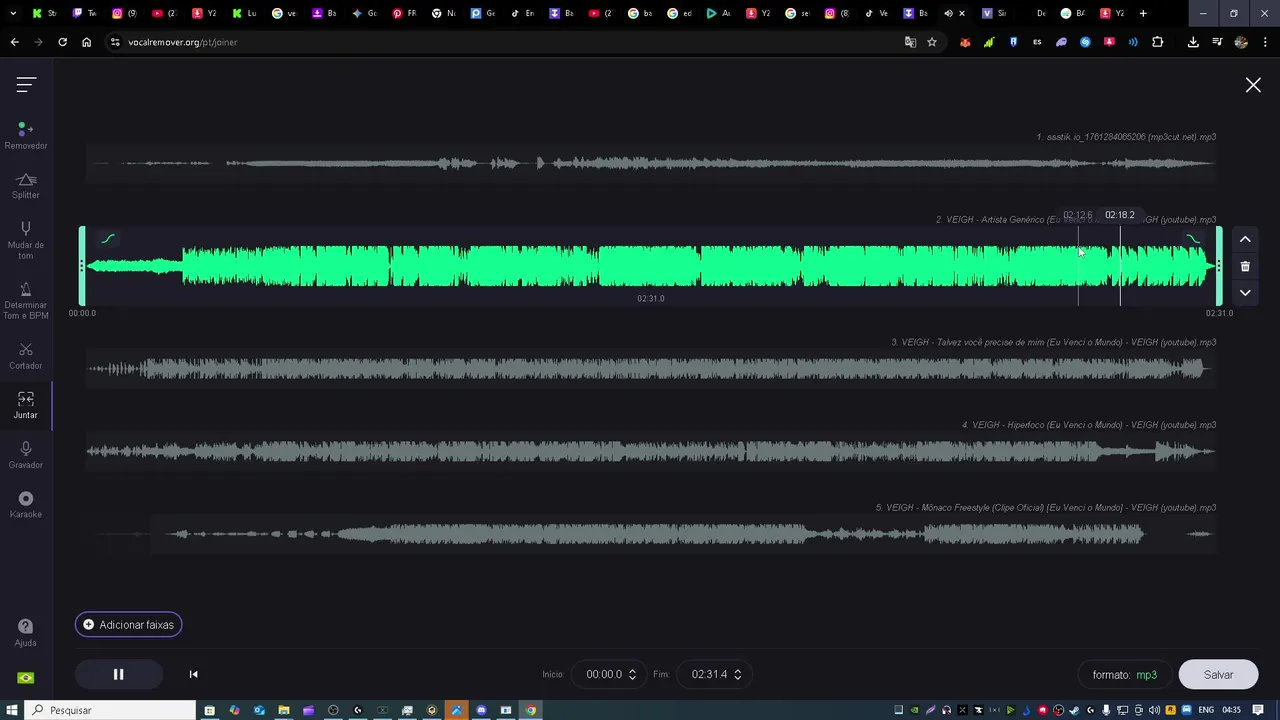
Task: Select track 4 Hiperfoco waveform
Action: coord(650,452)
